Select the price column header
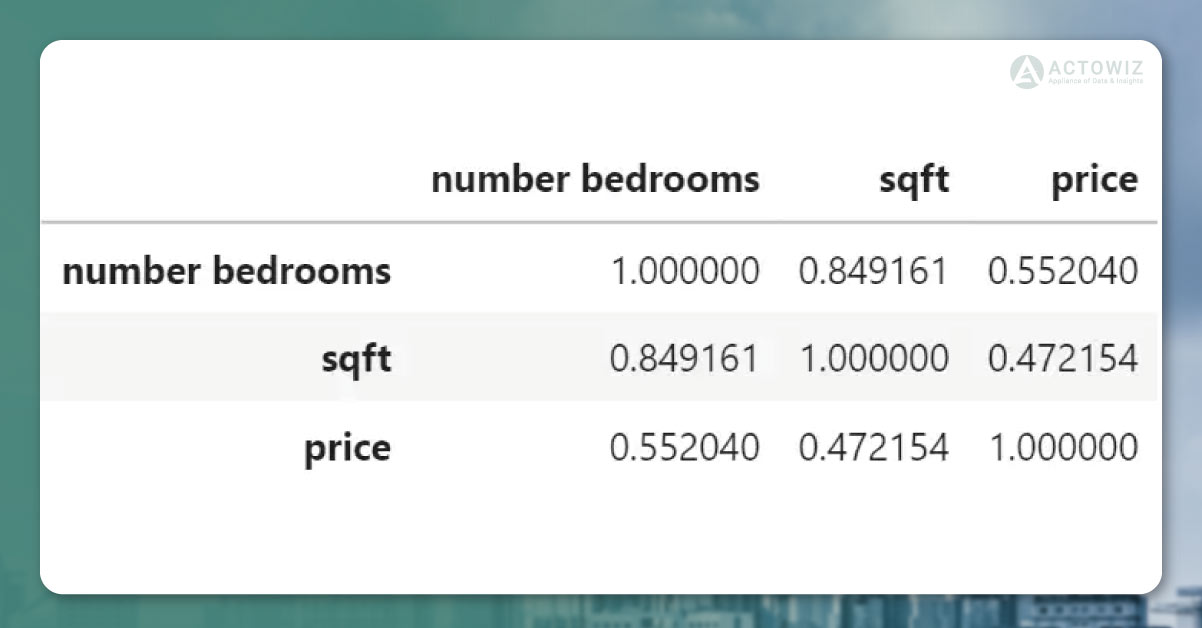Viewport: 1202px width, 628px height. pos(1094,181)
